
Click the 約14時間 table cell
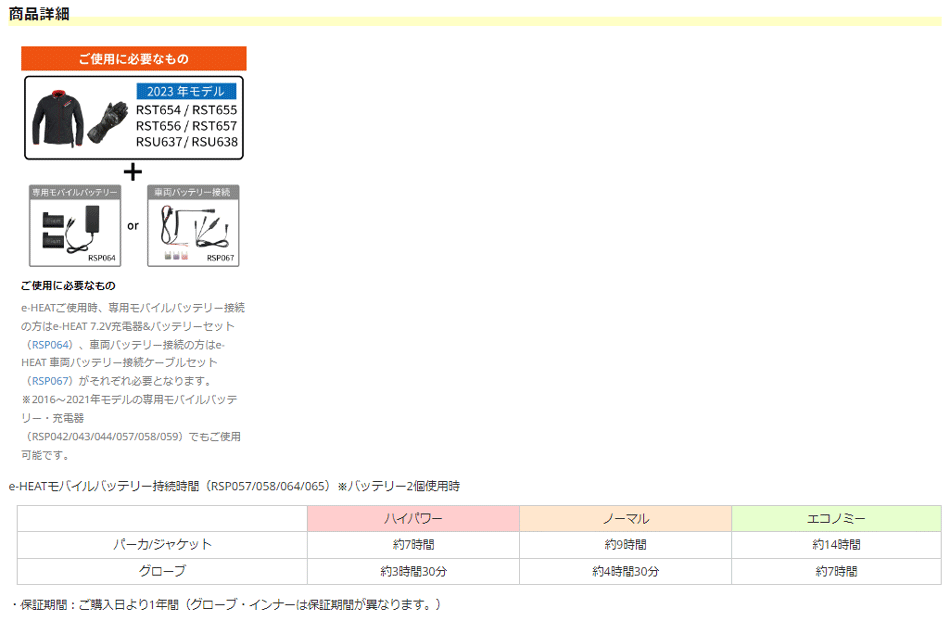[x=836, y=545]
